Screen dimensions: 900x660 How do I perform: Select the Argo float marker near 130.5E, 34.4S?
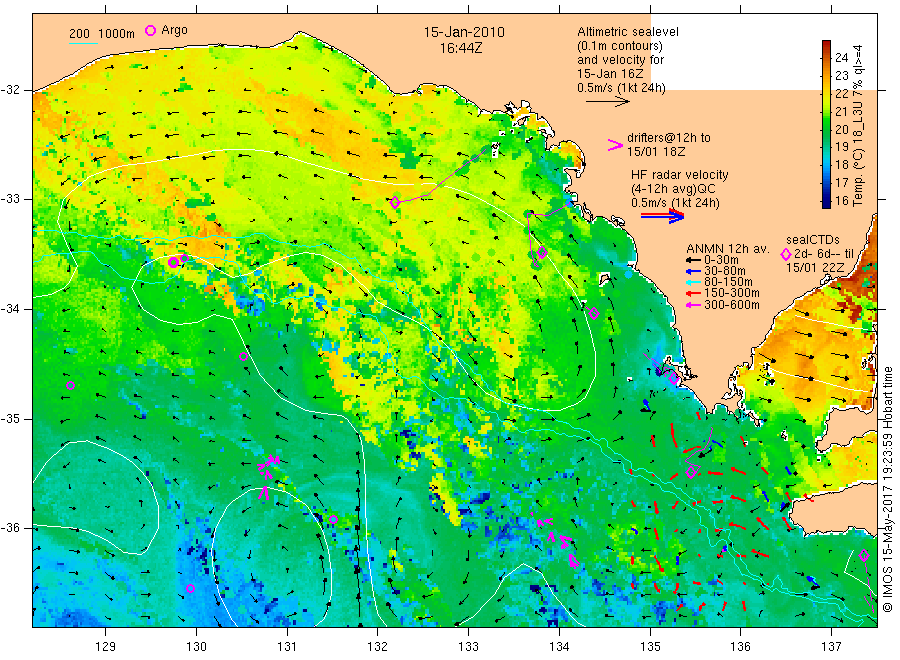point(243,356)
